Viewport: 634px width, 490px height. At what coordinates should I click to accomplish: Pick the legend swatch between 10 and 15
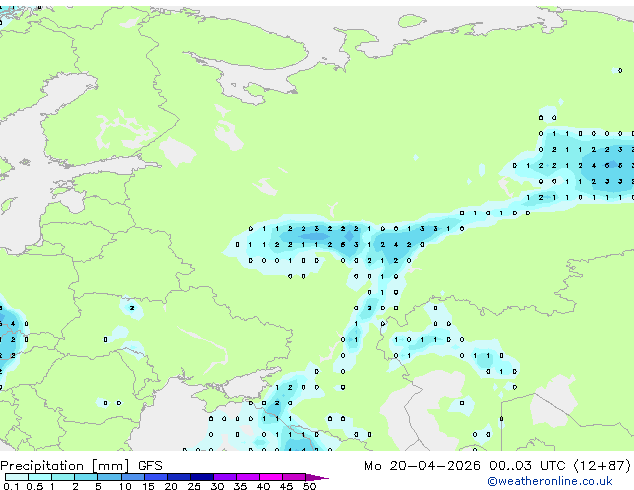(132, 477)
